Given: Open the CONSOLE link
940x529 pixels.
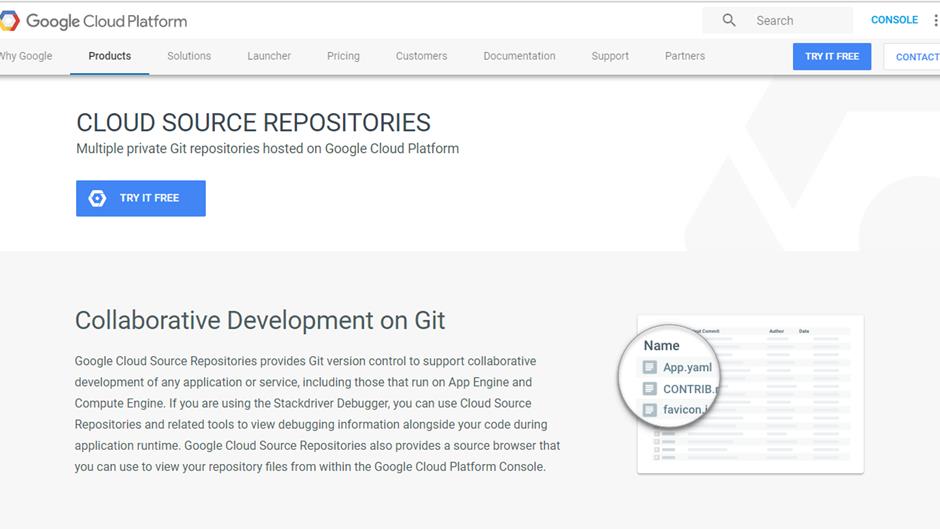Looking at the screenshot, I should [x=894, y=20].
